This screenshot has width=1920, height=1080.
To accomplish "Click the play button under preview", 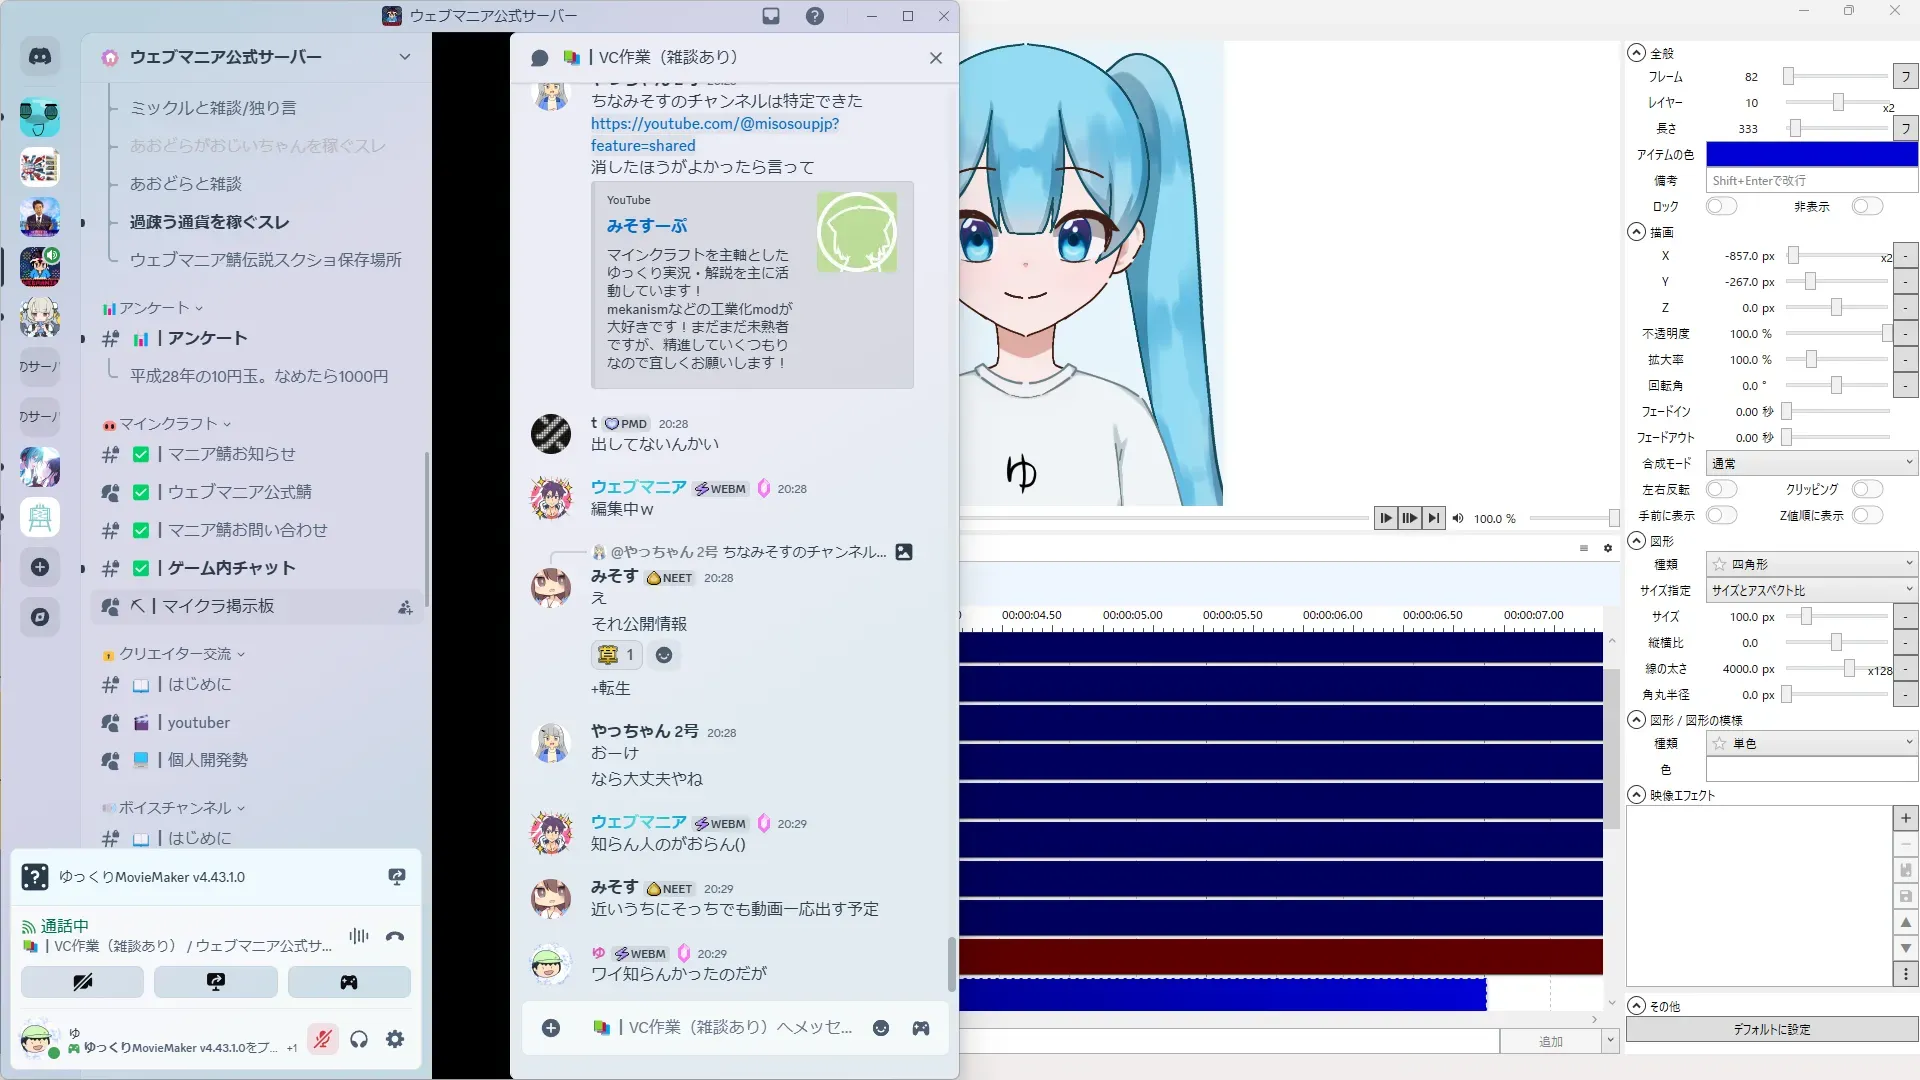I will pyautogui.click(x=1385, y=518).
